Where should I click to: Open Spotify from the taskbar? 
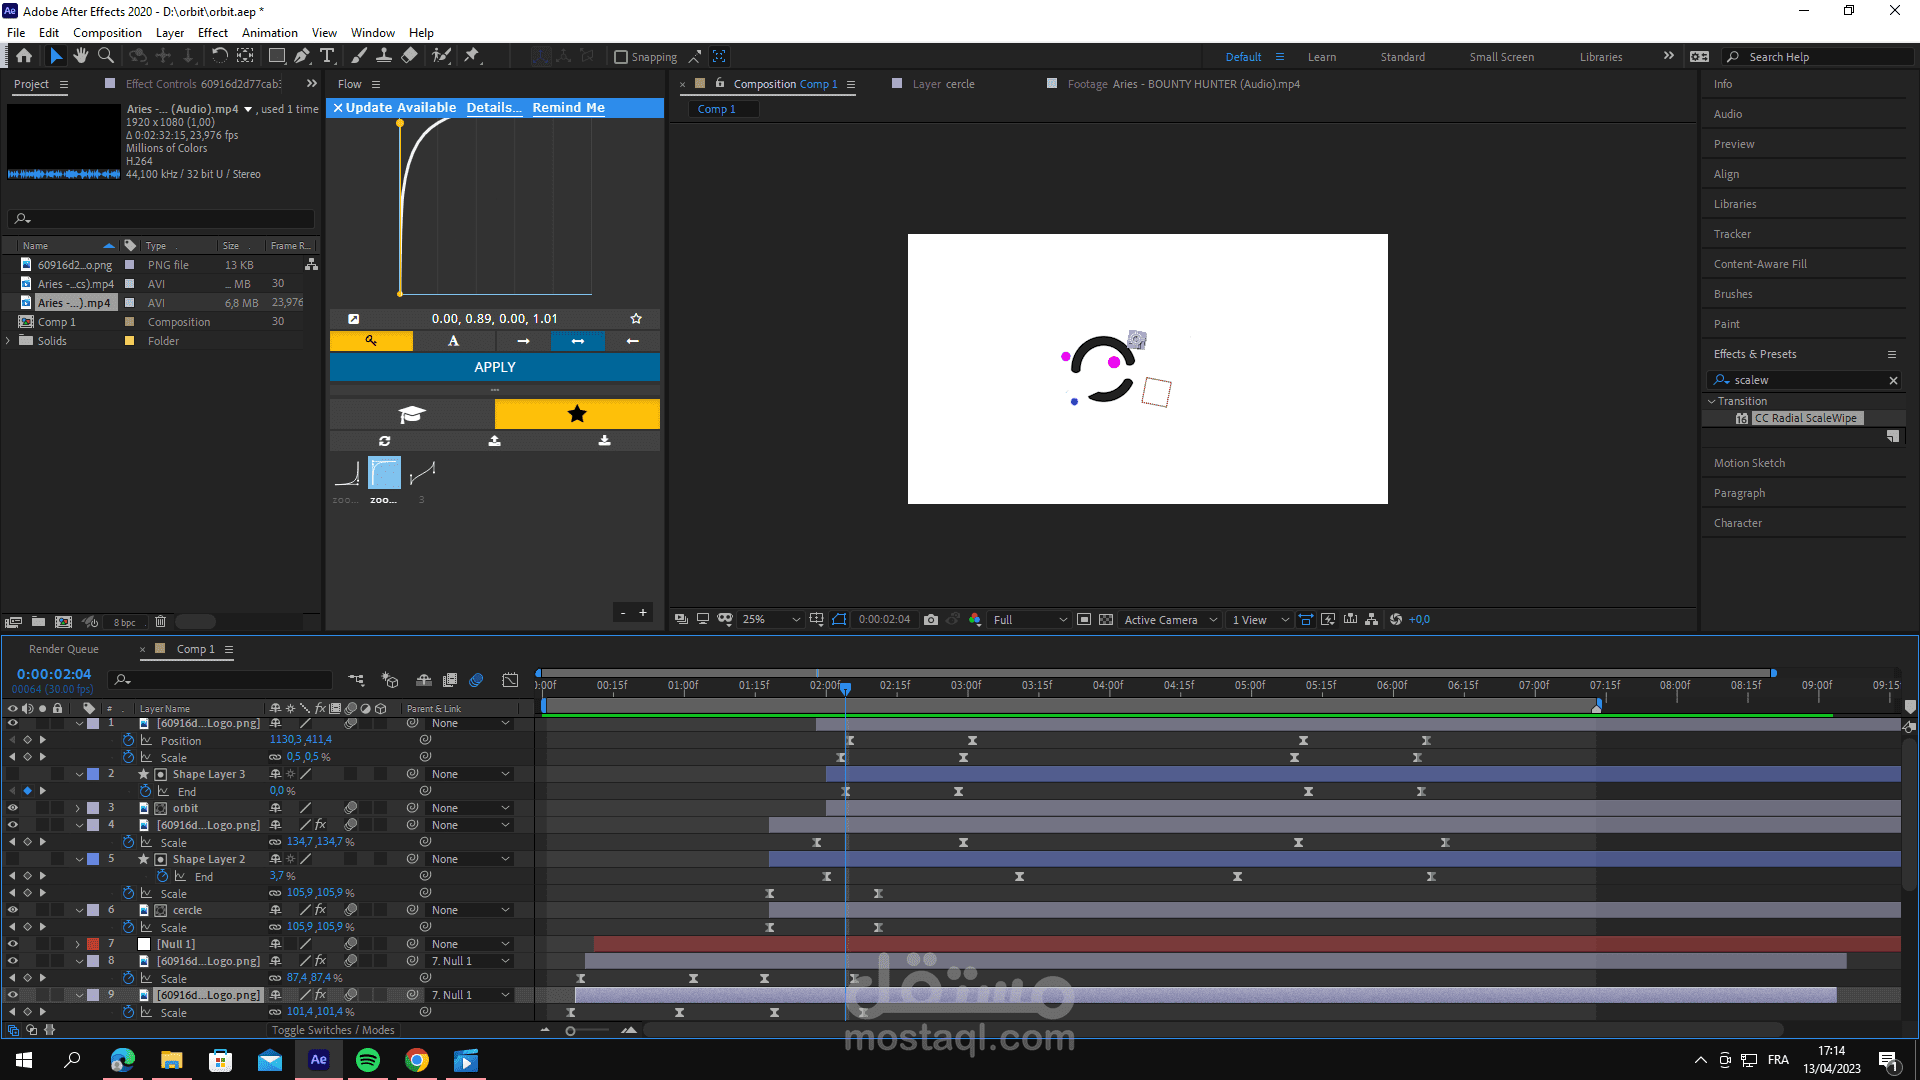[x=368, y=1060]
